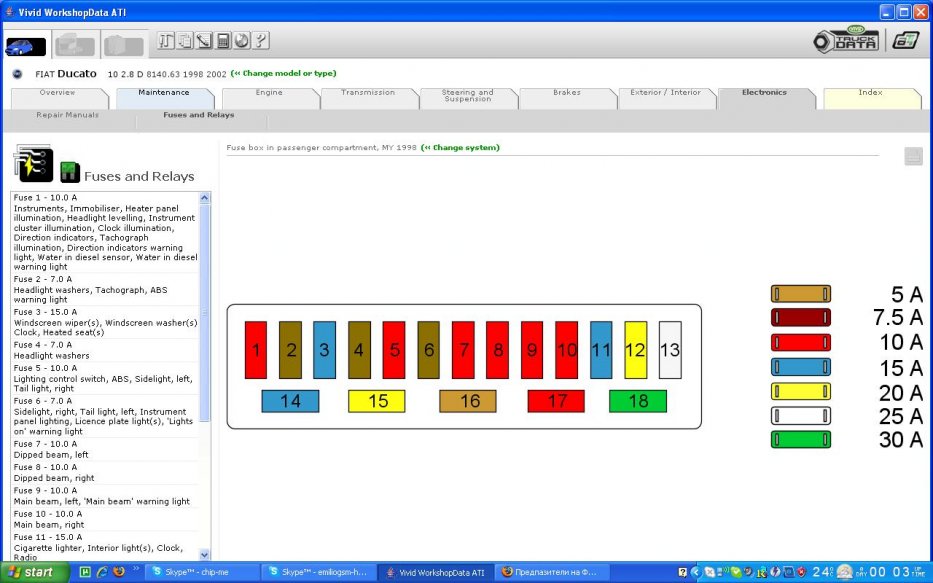Open the yellow Index tab

[x=870, y=93]
